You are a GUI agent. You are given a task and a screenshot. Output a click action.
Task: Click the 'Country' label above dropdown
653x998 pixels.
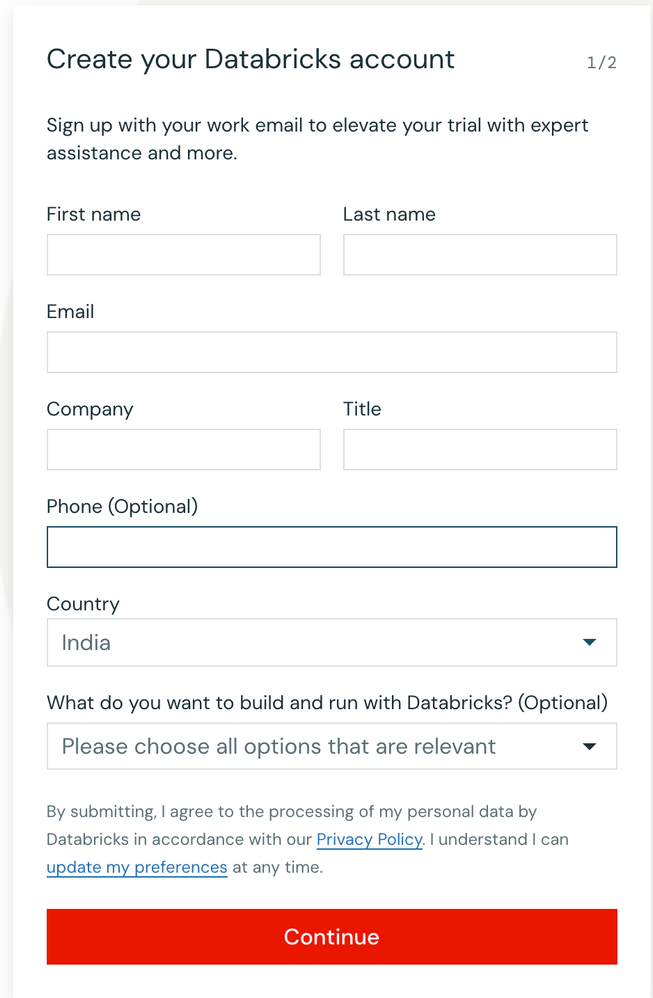click(x=83, y=604)
